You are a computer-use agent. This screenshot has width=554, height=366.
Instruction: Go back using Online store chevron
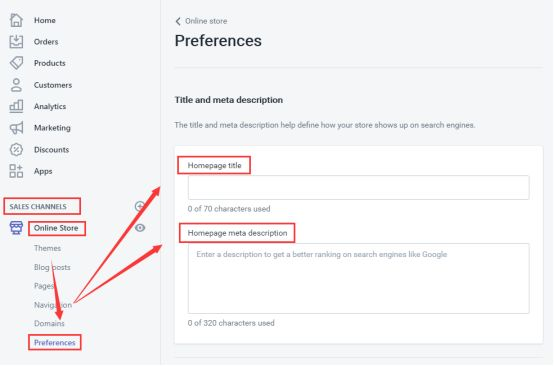pyautogui.click(x=178, y=22)
